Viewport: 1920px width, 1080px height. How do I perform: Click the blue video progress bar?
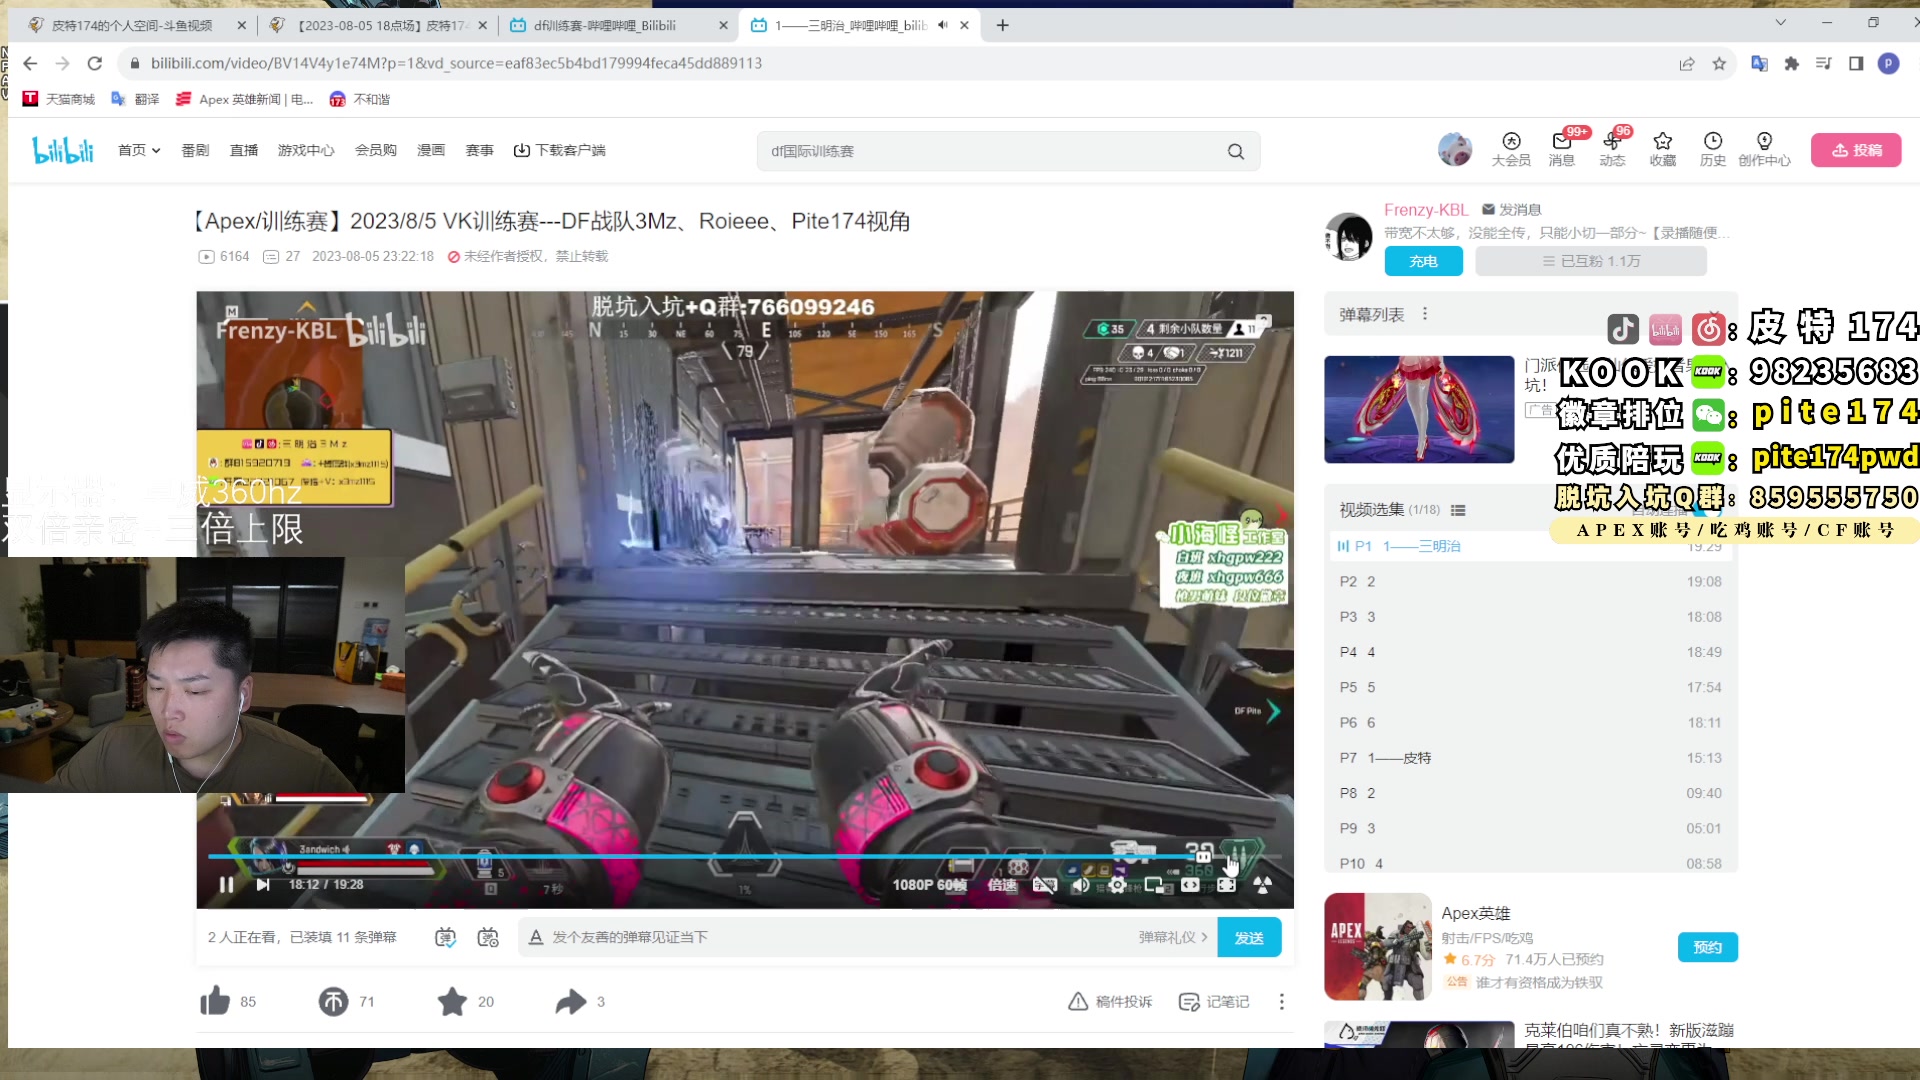[x=700, y=857]
